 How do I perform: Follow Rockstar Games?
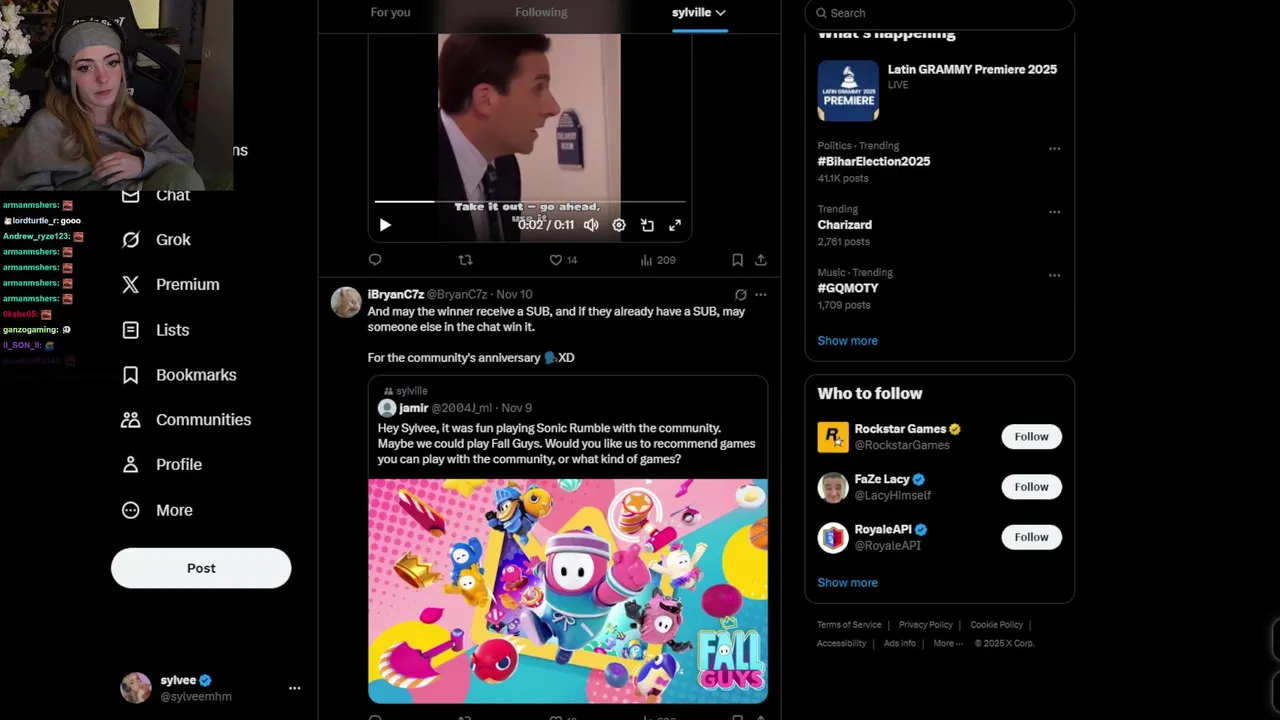pyautogui.click(x=1031, y=437)
